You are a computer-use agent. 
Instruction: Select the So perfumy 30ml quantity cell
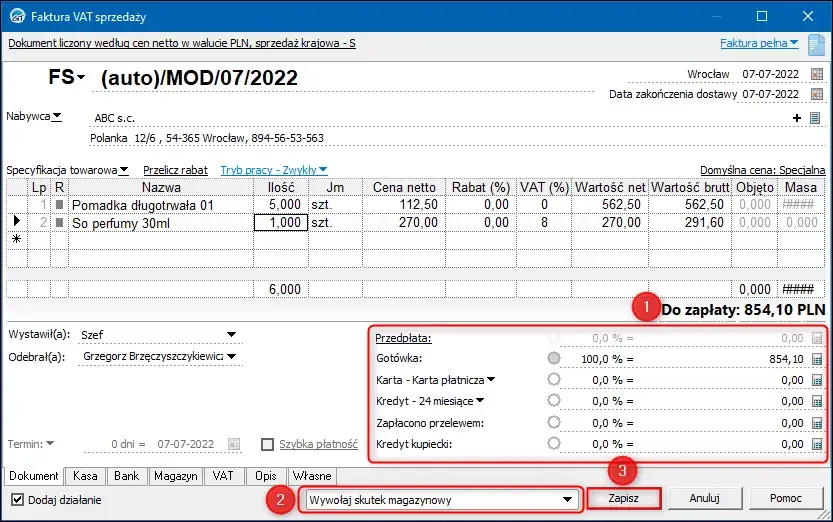click(280, 223)
